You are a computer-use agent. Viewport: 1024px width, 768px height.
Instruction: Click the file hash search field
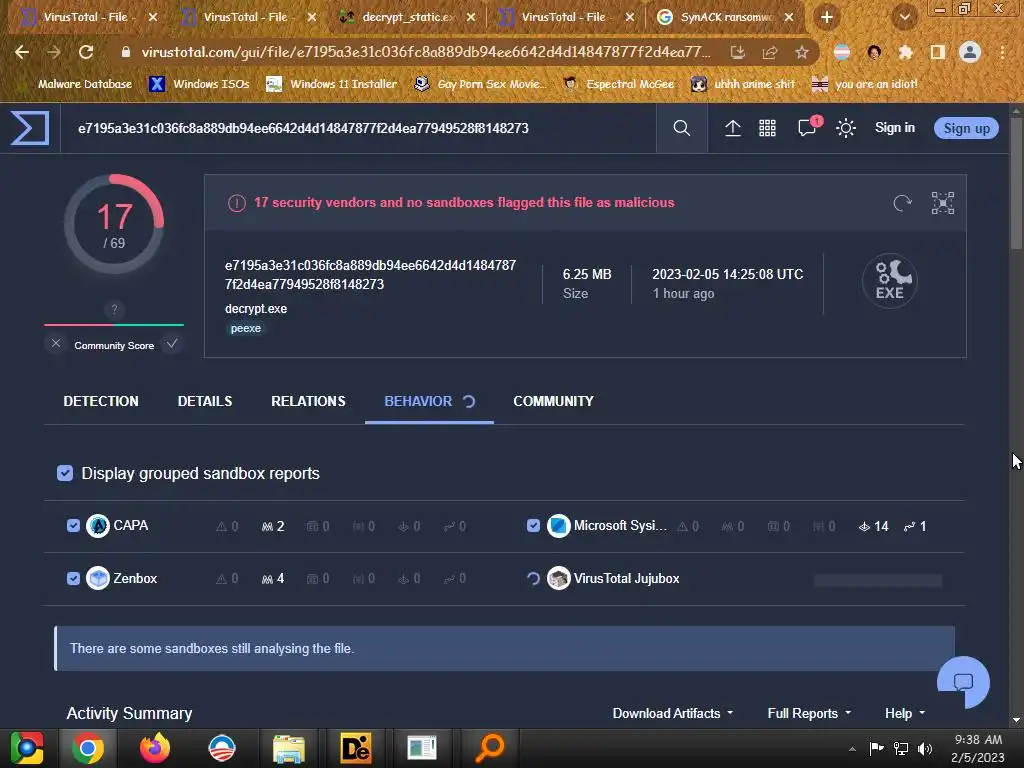(x=358, y=128)
